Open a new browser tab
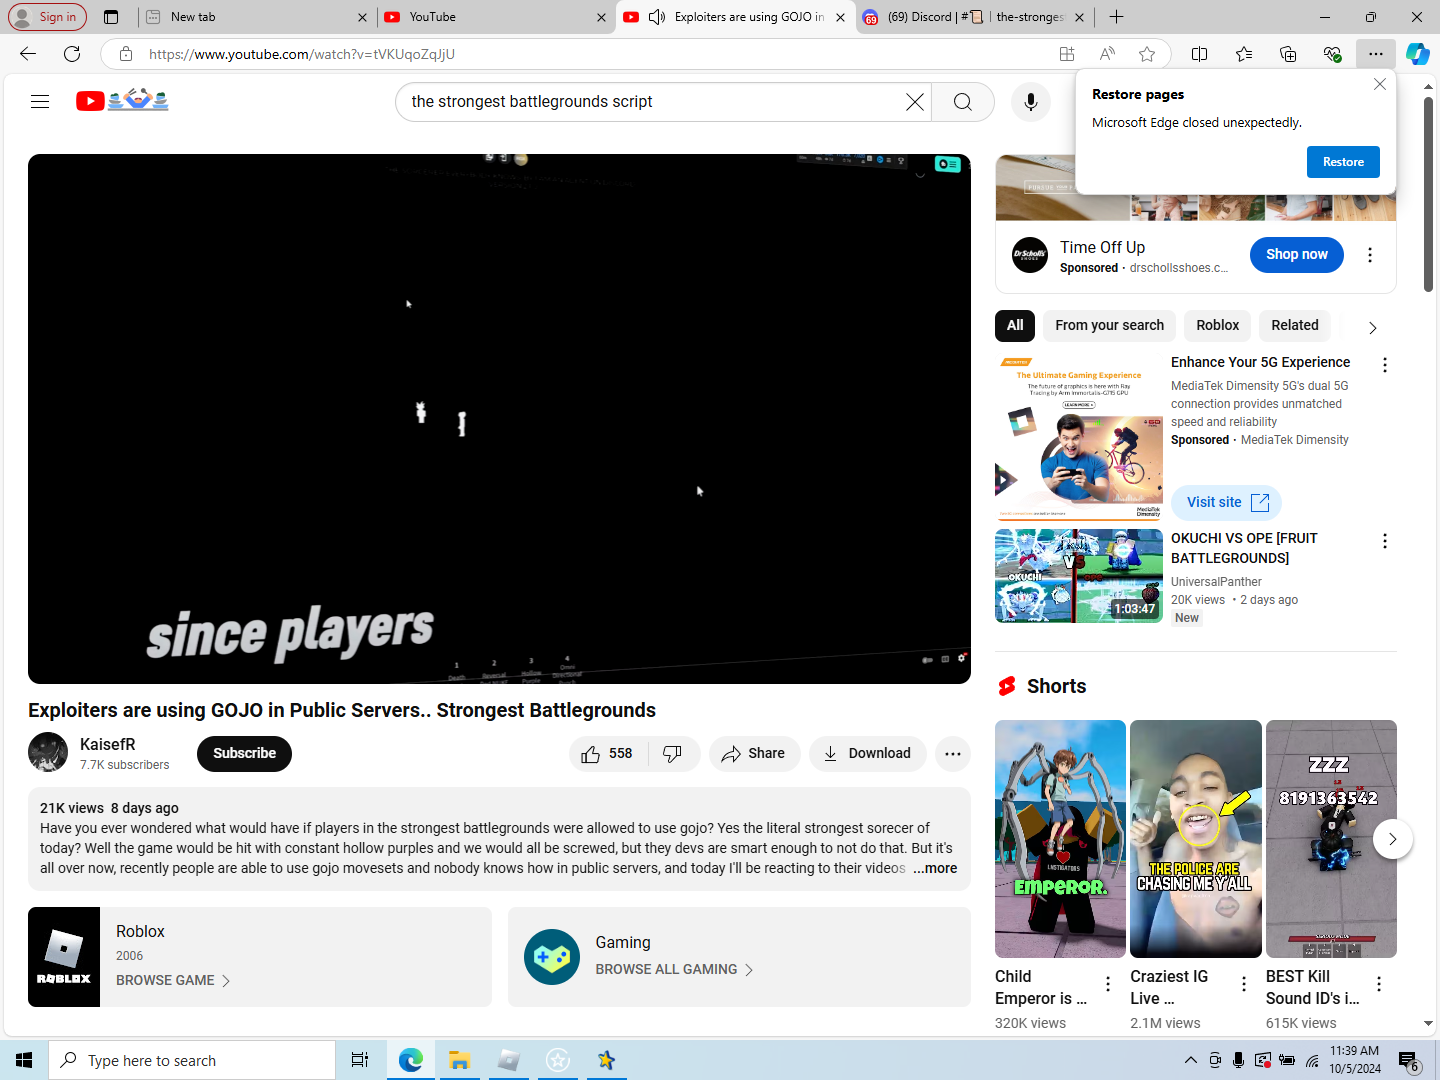 [1116, 17]
